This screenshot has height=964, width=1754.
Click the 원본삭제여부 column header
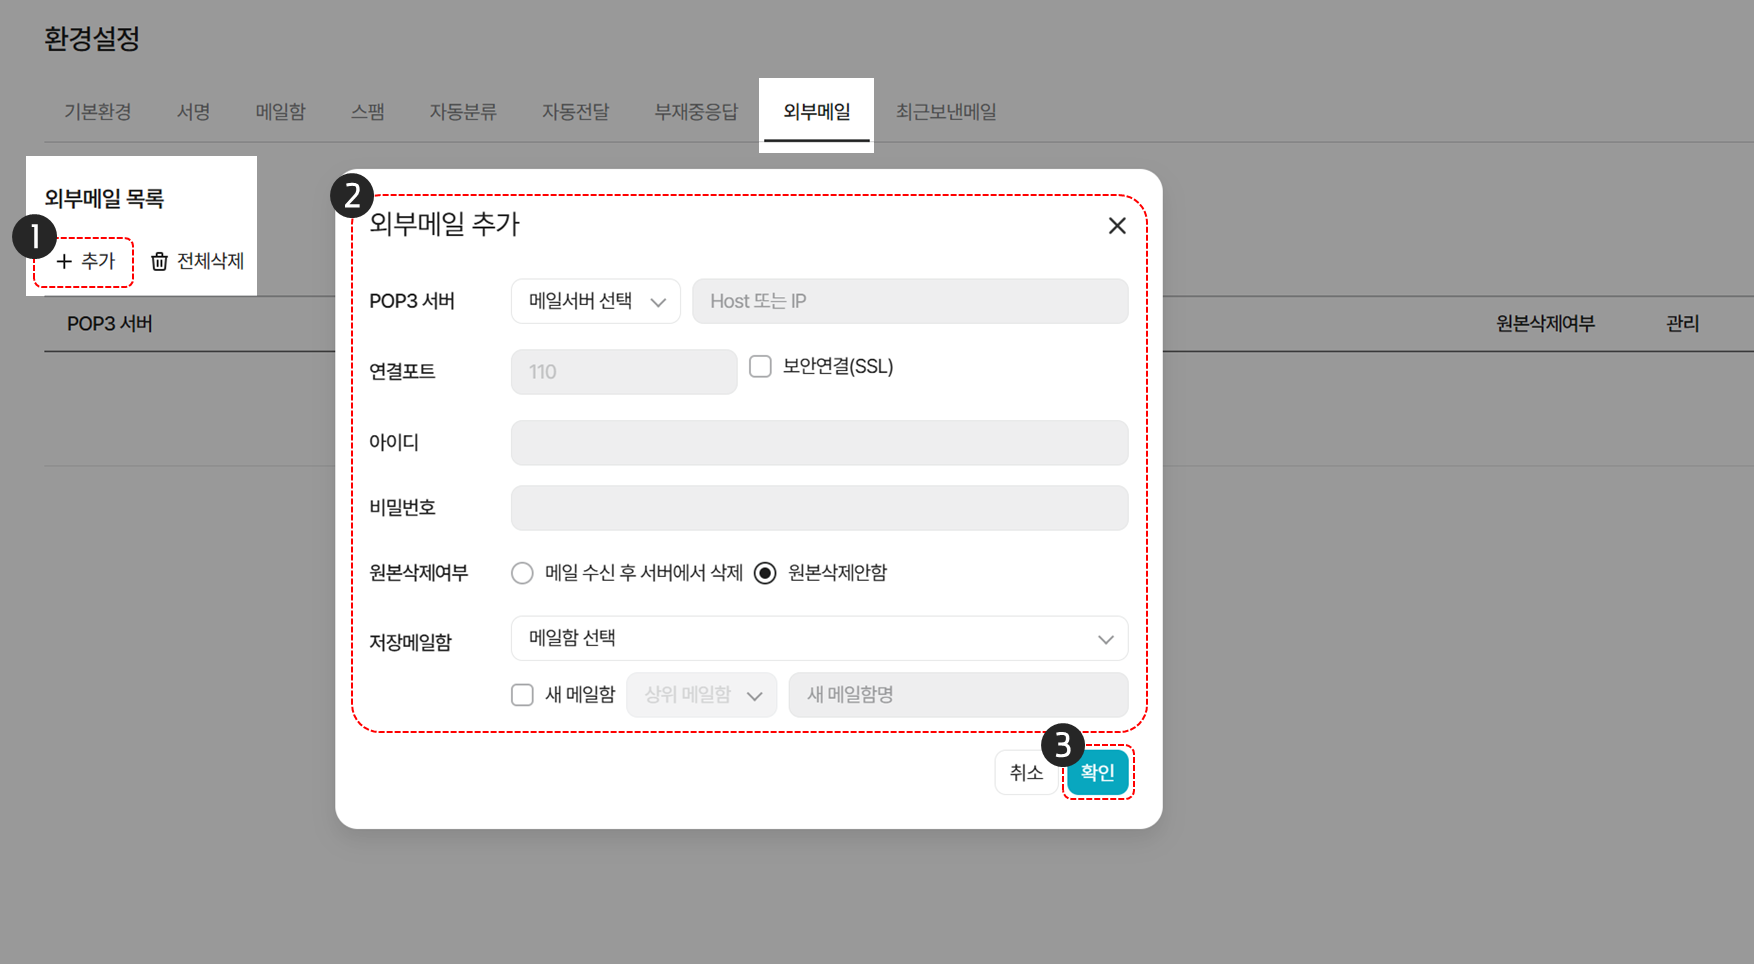(1545, 324)
